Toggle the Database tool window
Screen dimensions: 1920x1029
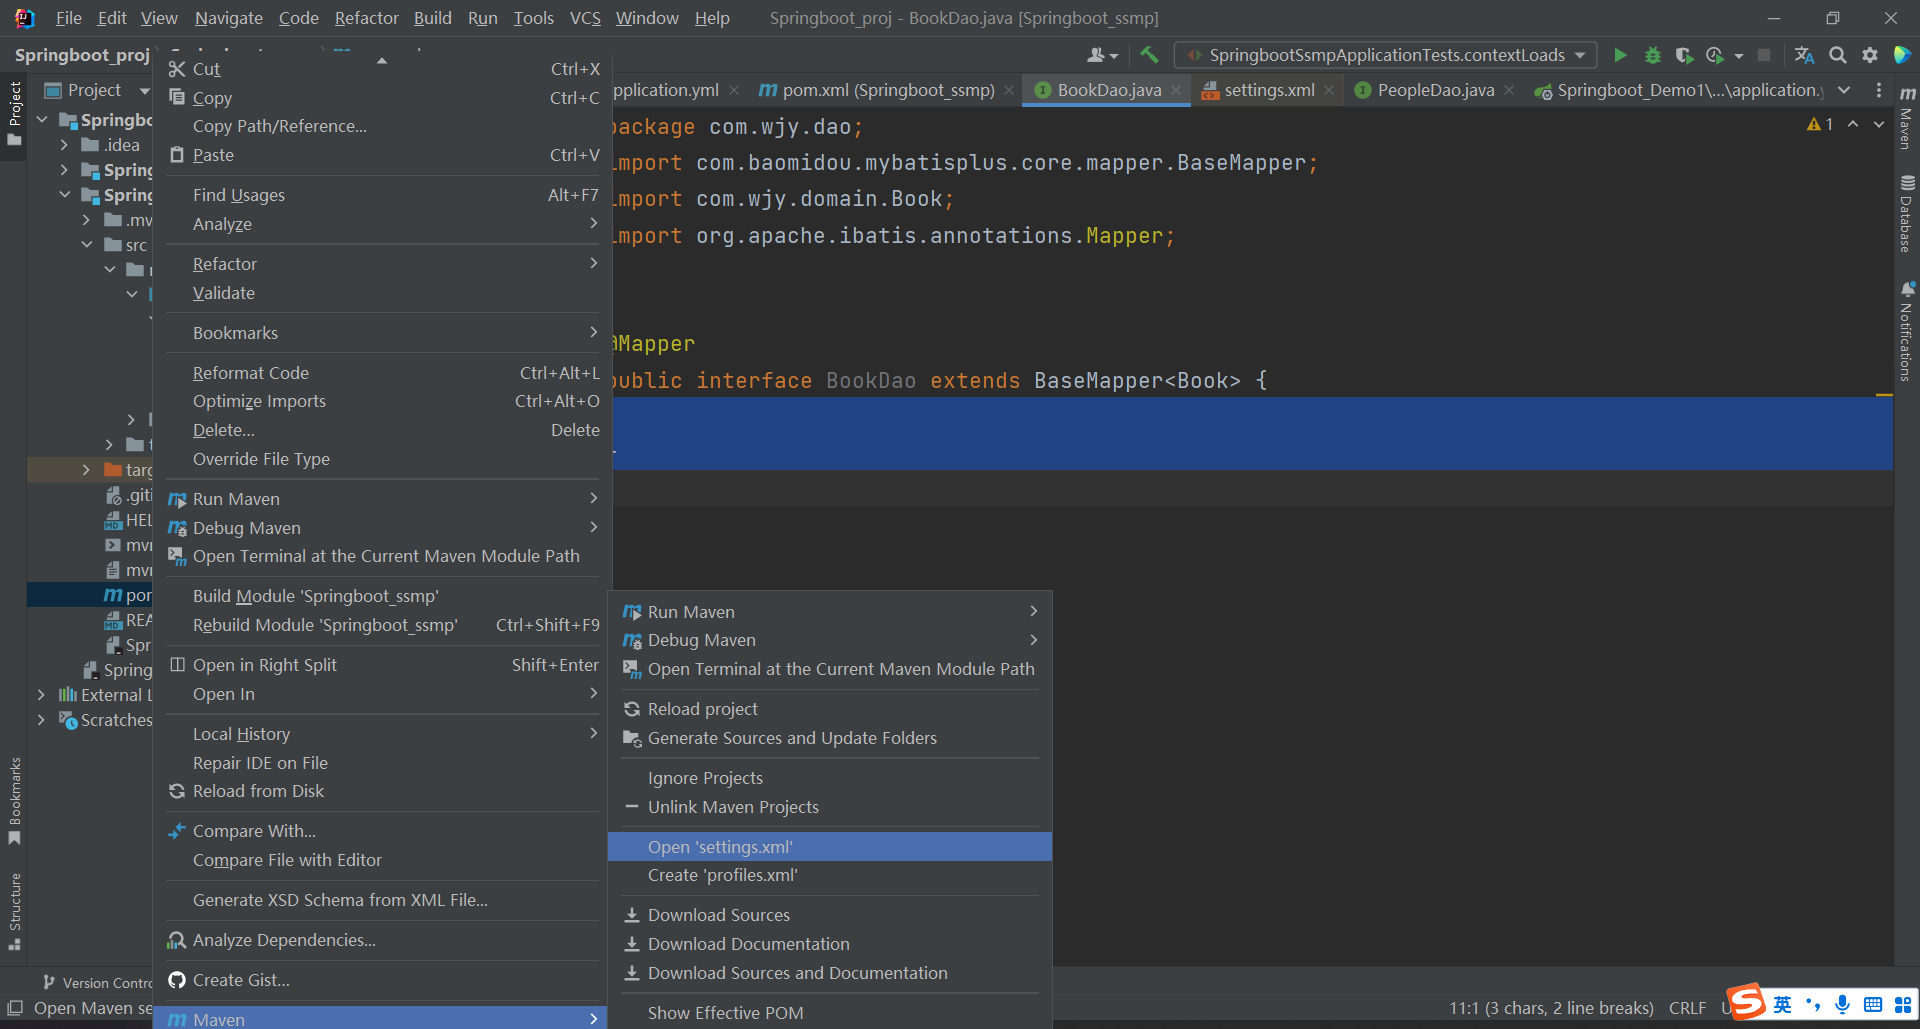coord(1906,214)
